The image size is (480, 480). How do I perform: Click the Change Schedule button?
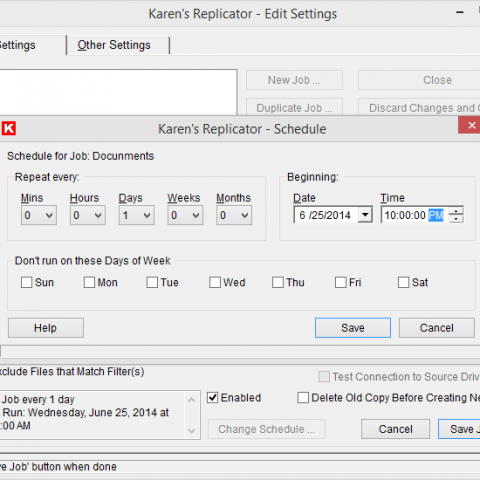pyautogui.click(x=266, y=429)
